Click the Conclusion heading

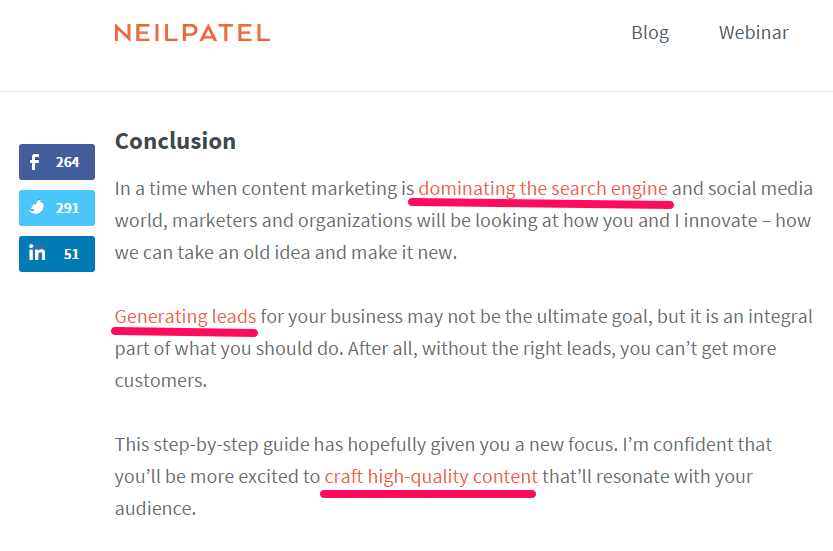point(175,141)
